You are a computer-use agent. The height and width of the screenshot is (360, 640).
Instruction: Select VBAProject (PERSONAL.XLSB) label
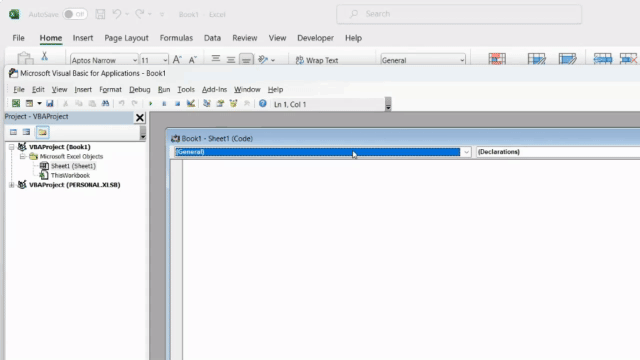pyautogui.click(x=75, y=185)
